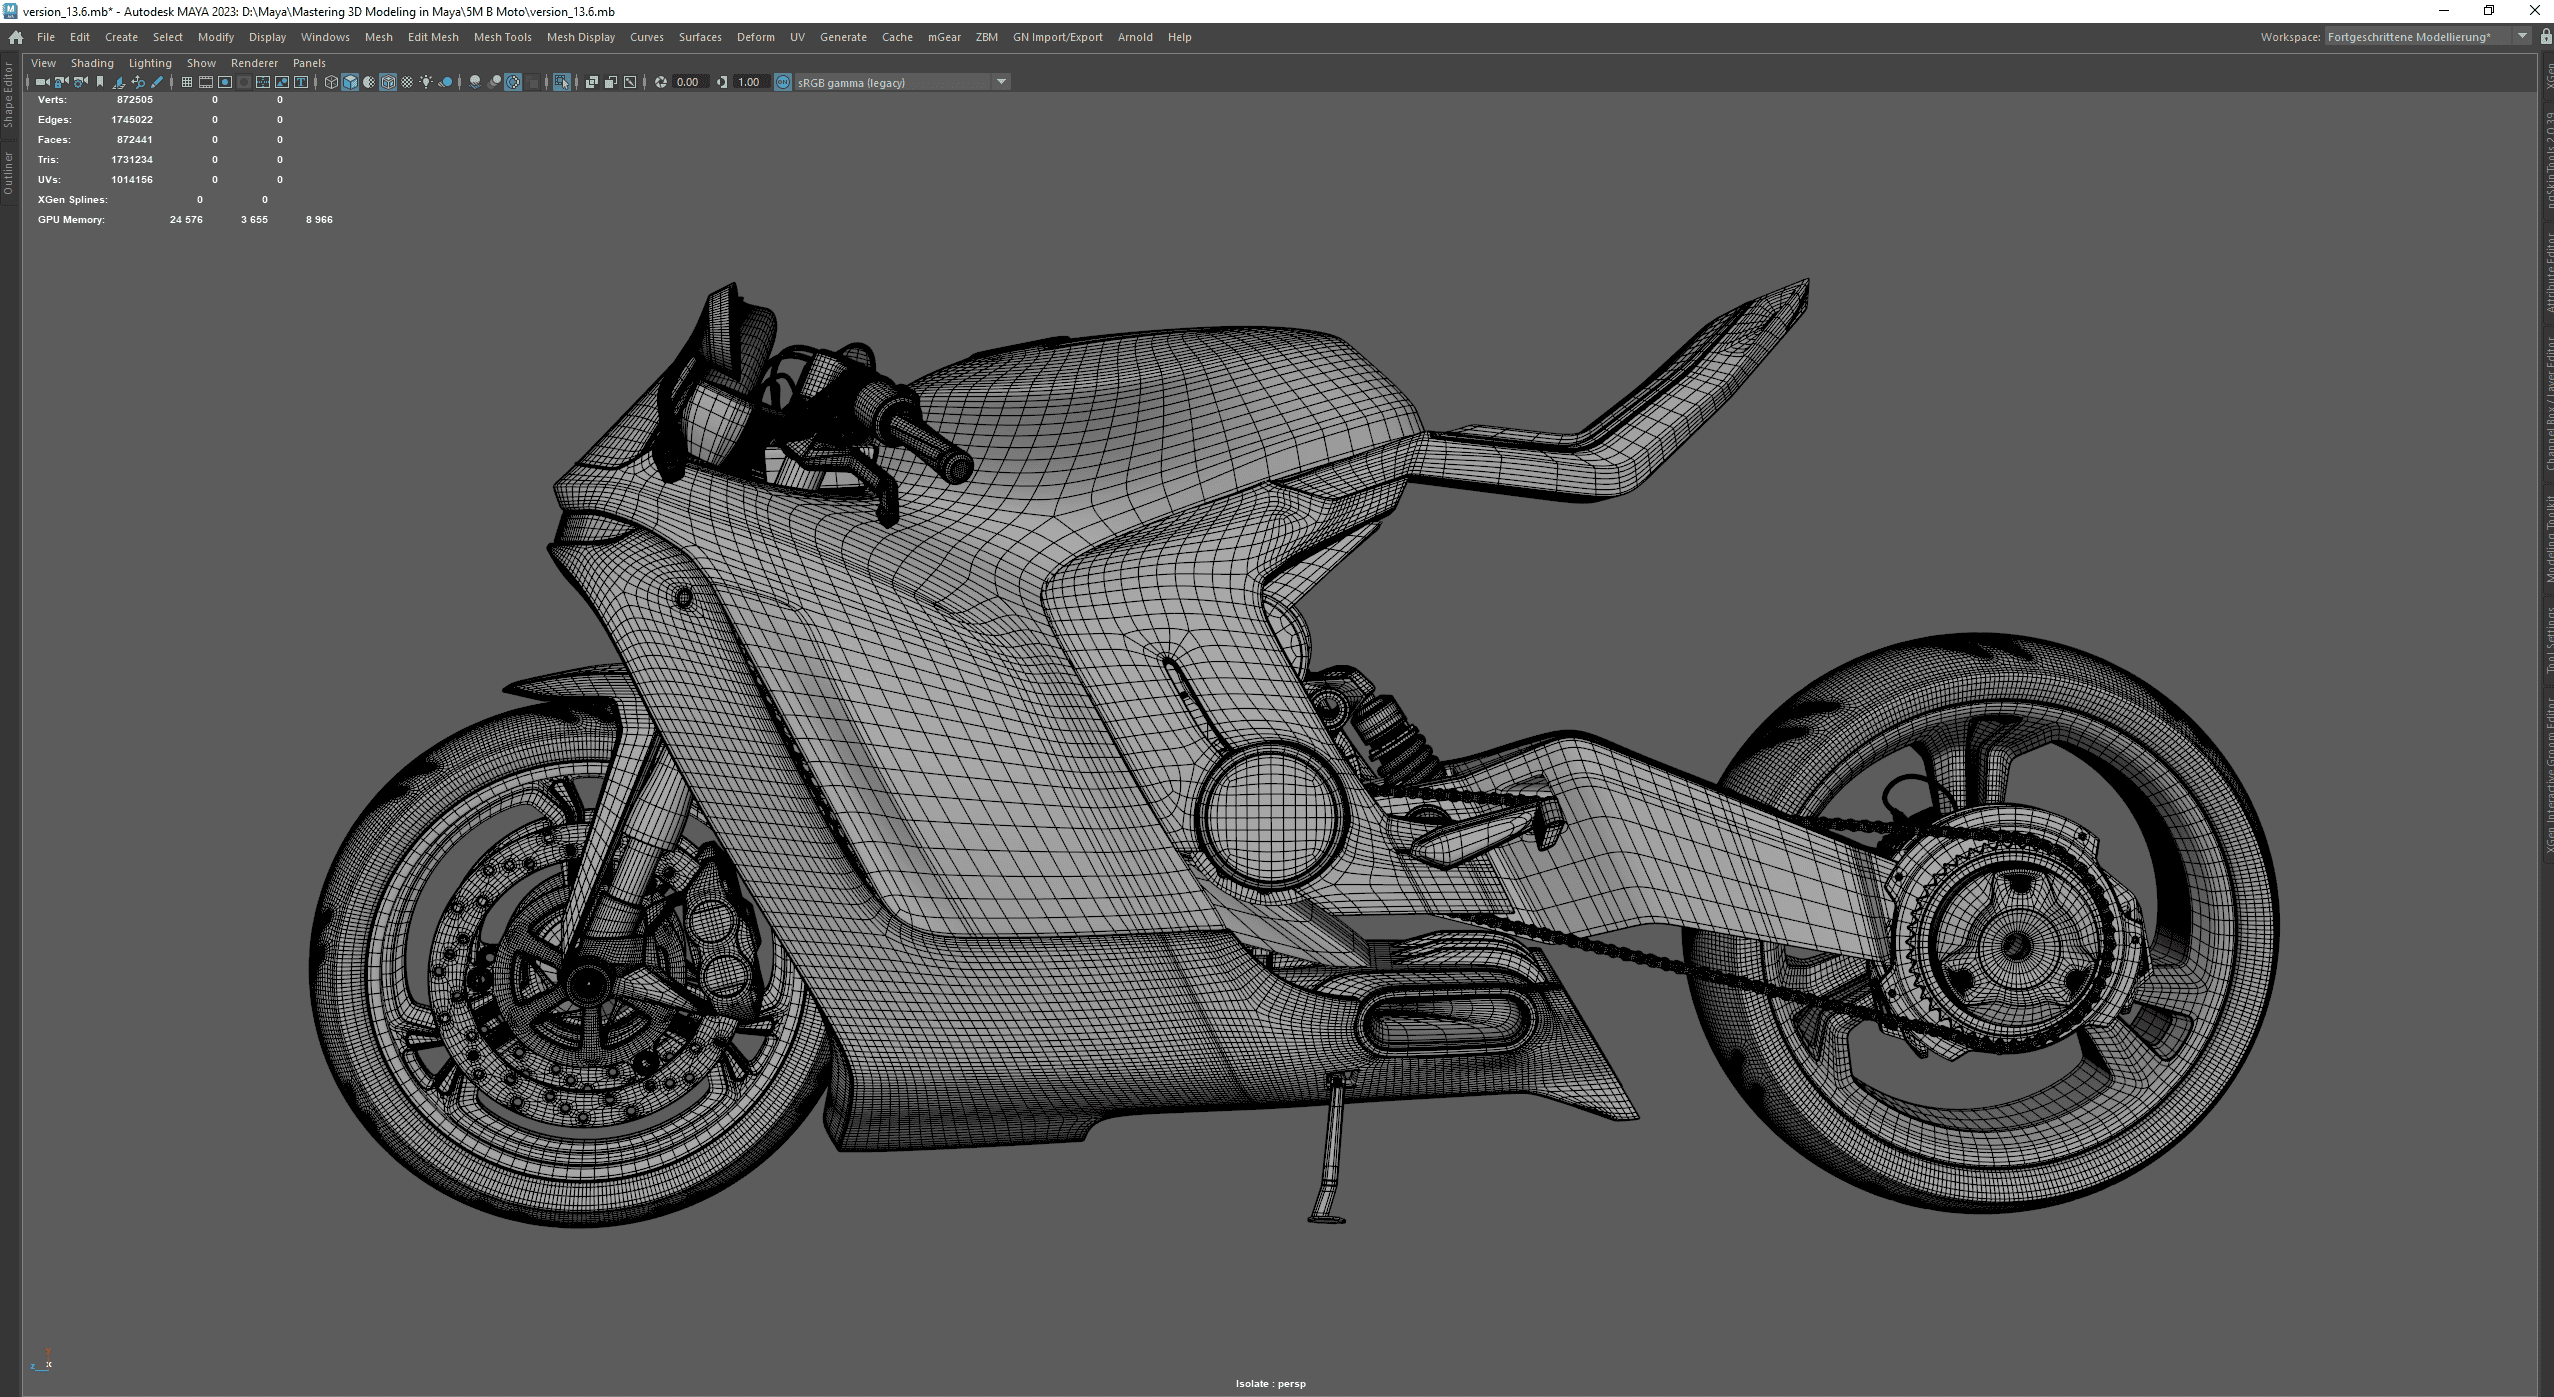Toggle color management ON button
Viewport: 2554px width, 1397px height.
(783, 82)
